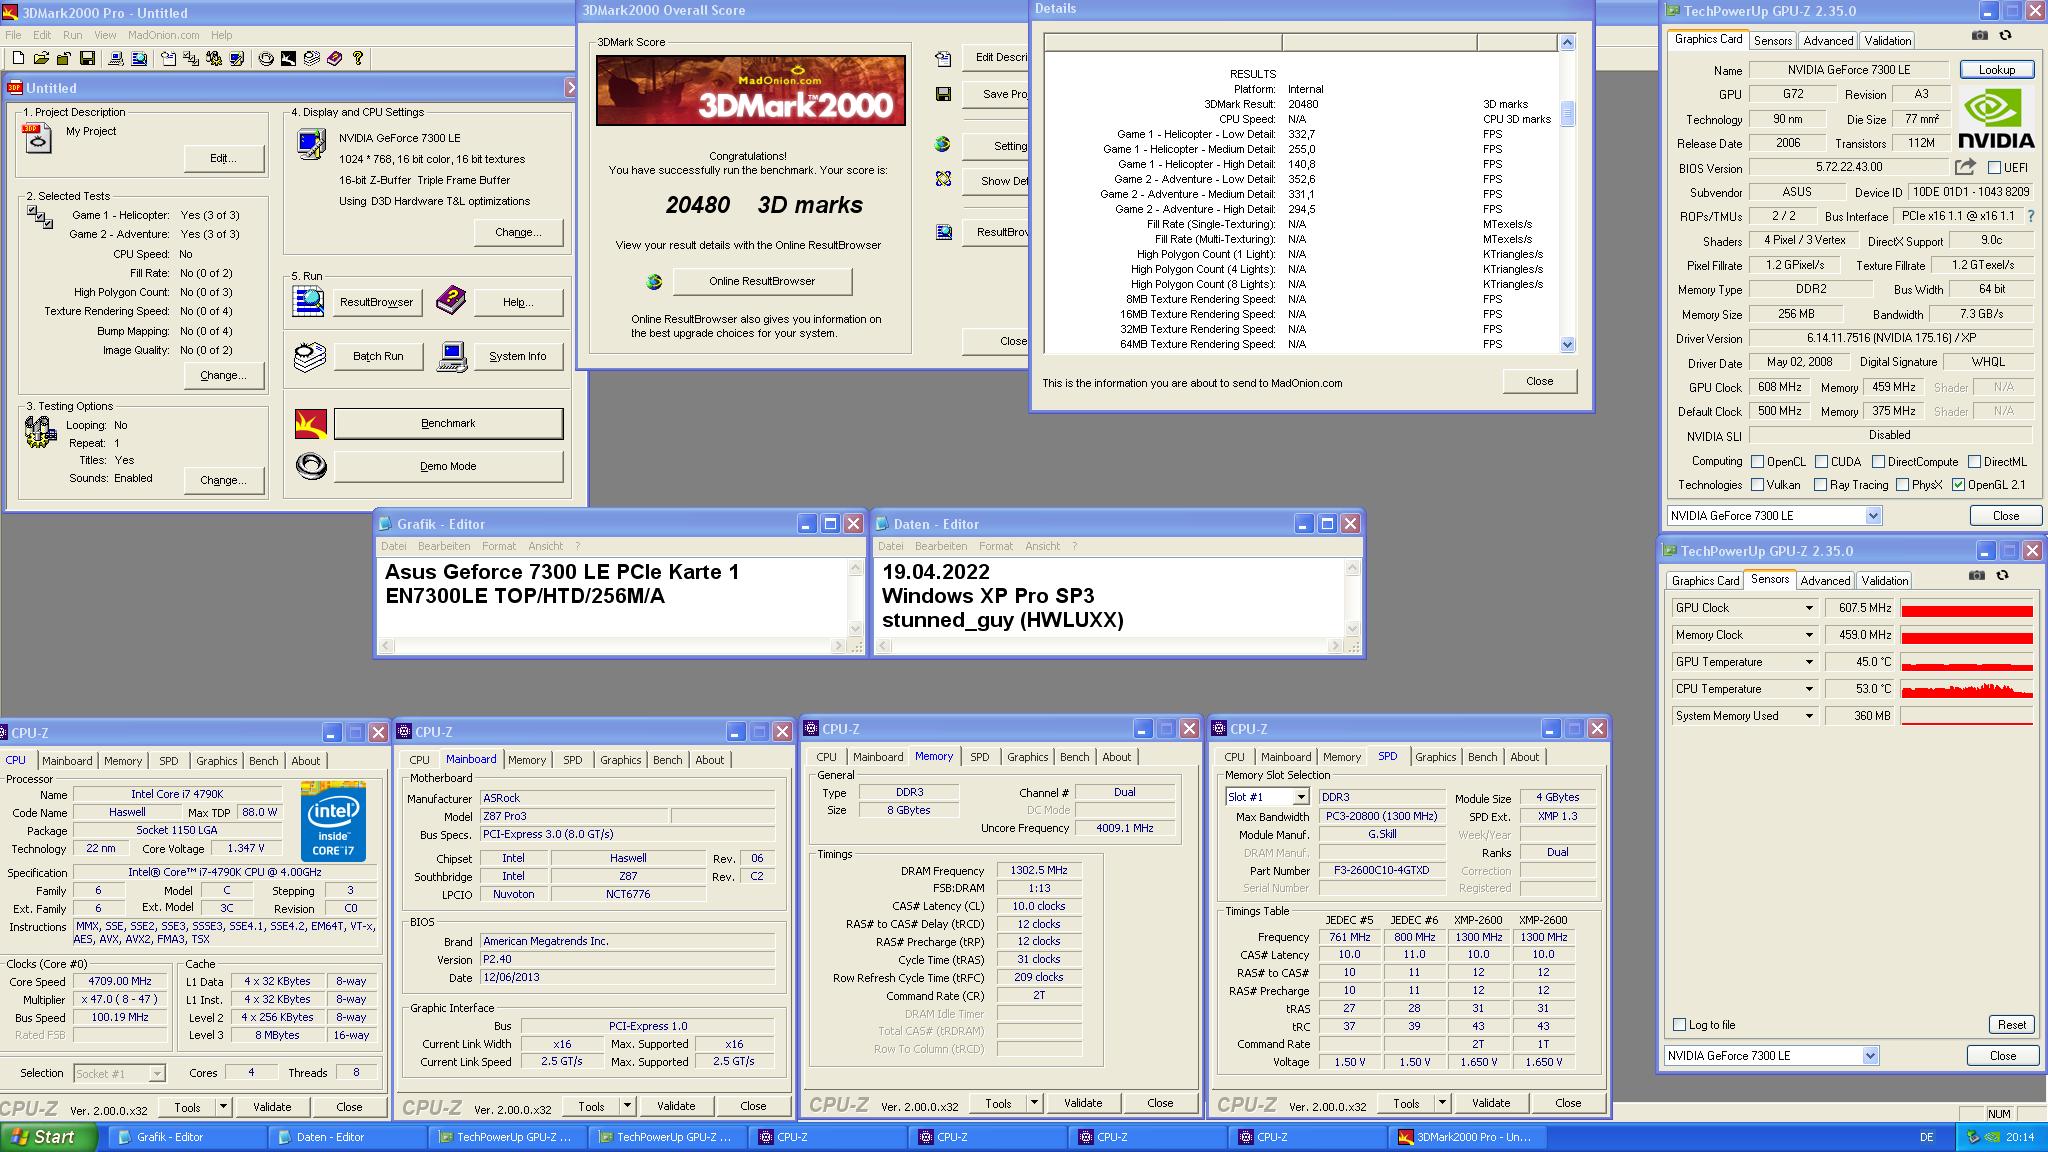Click the save floppy icon beside Save Project
Image resolution: width=2048 pixels, height=1152 pixels.
pos(943,94)
